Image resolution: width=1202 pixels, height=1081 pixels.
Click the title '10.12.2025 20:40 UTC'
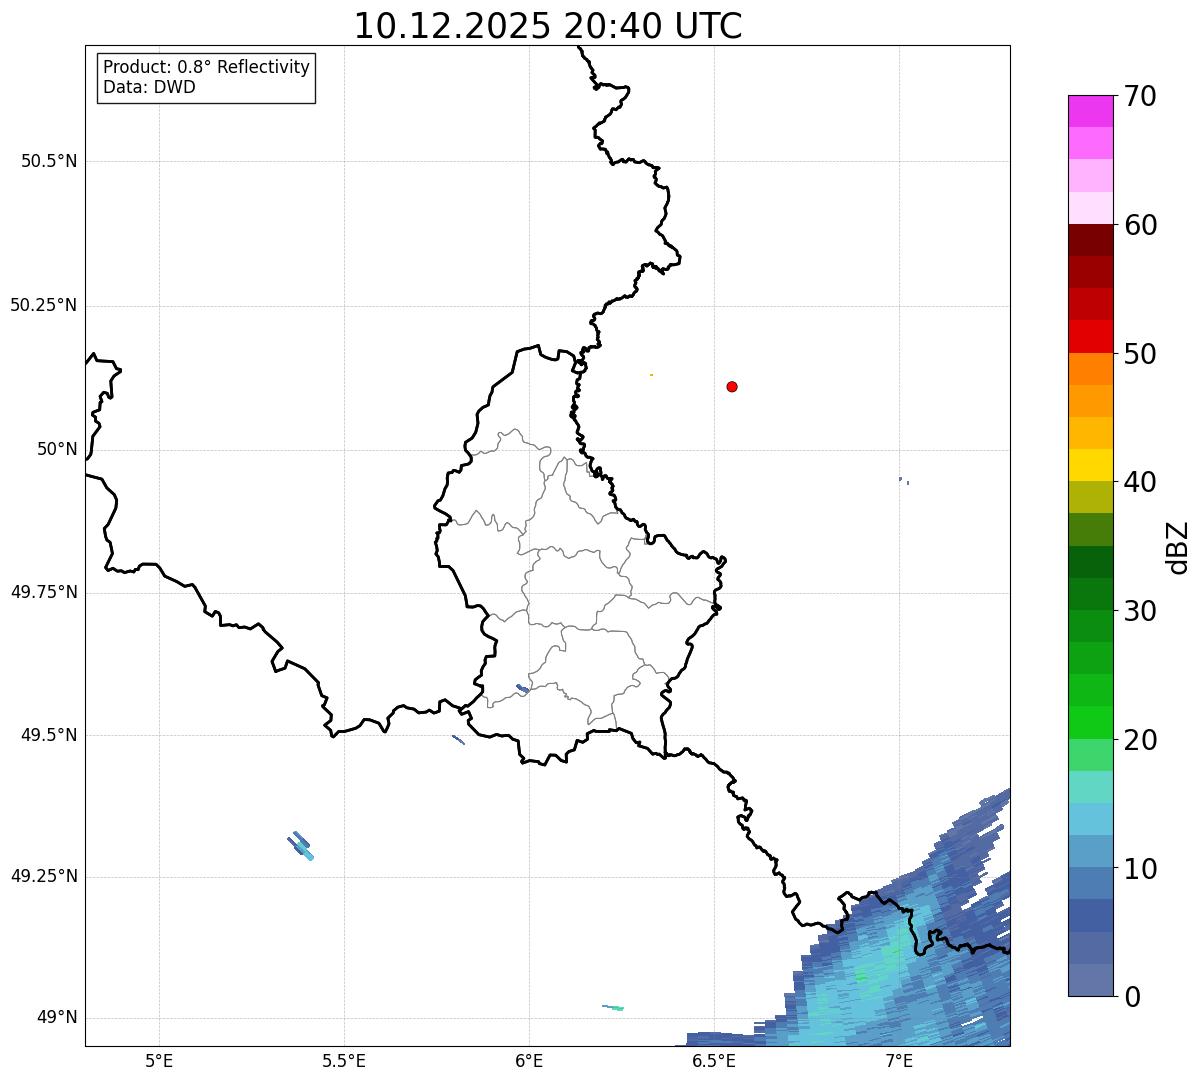click(x=548, y=26)
